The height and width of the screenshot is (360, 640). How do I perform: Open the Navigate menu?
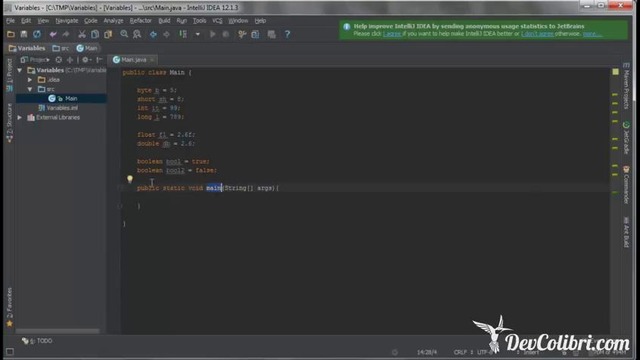[x=67, y=20]
